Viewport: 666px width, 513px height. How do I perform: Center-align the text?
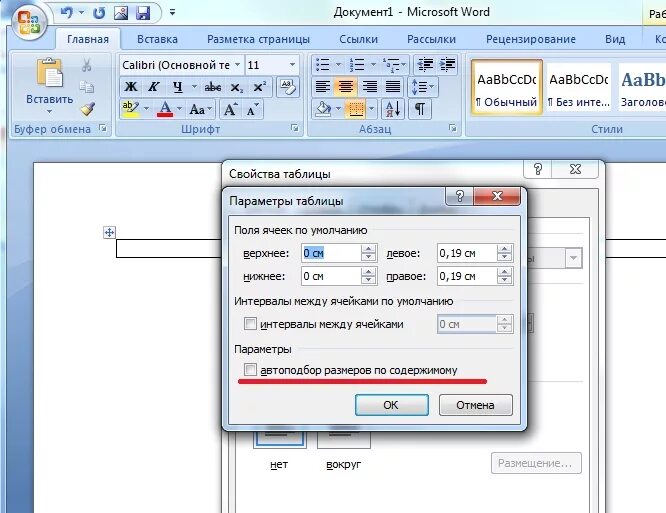[346, 87]
